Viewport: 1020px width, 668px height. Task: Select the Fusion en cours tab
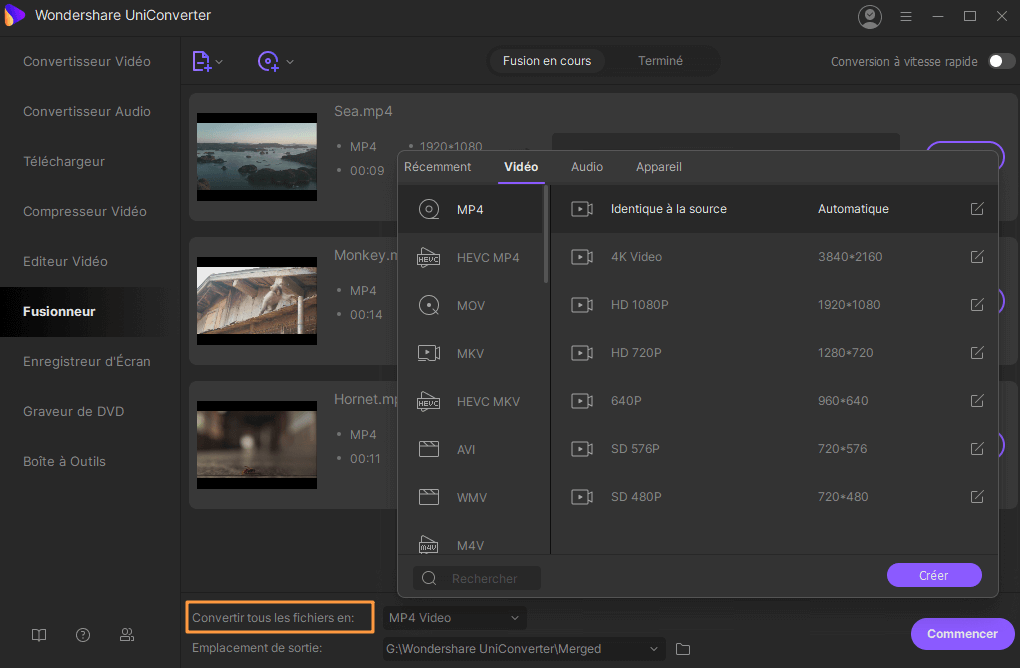[x=546, y=61]
